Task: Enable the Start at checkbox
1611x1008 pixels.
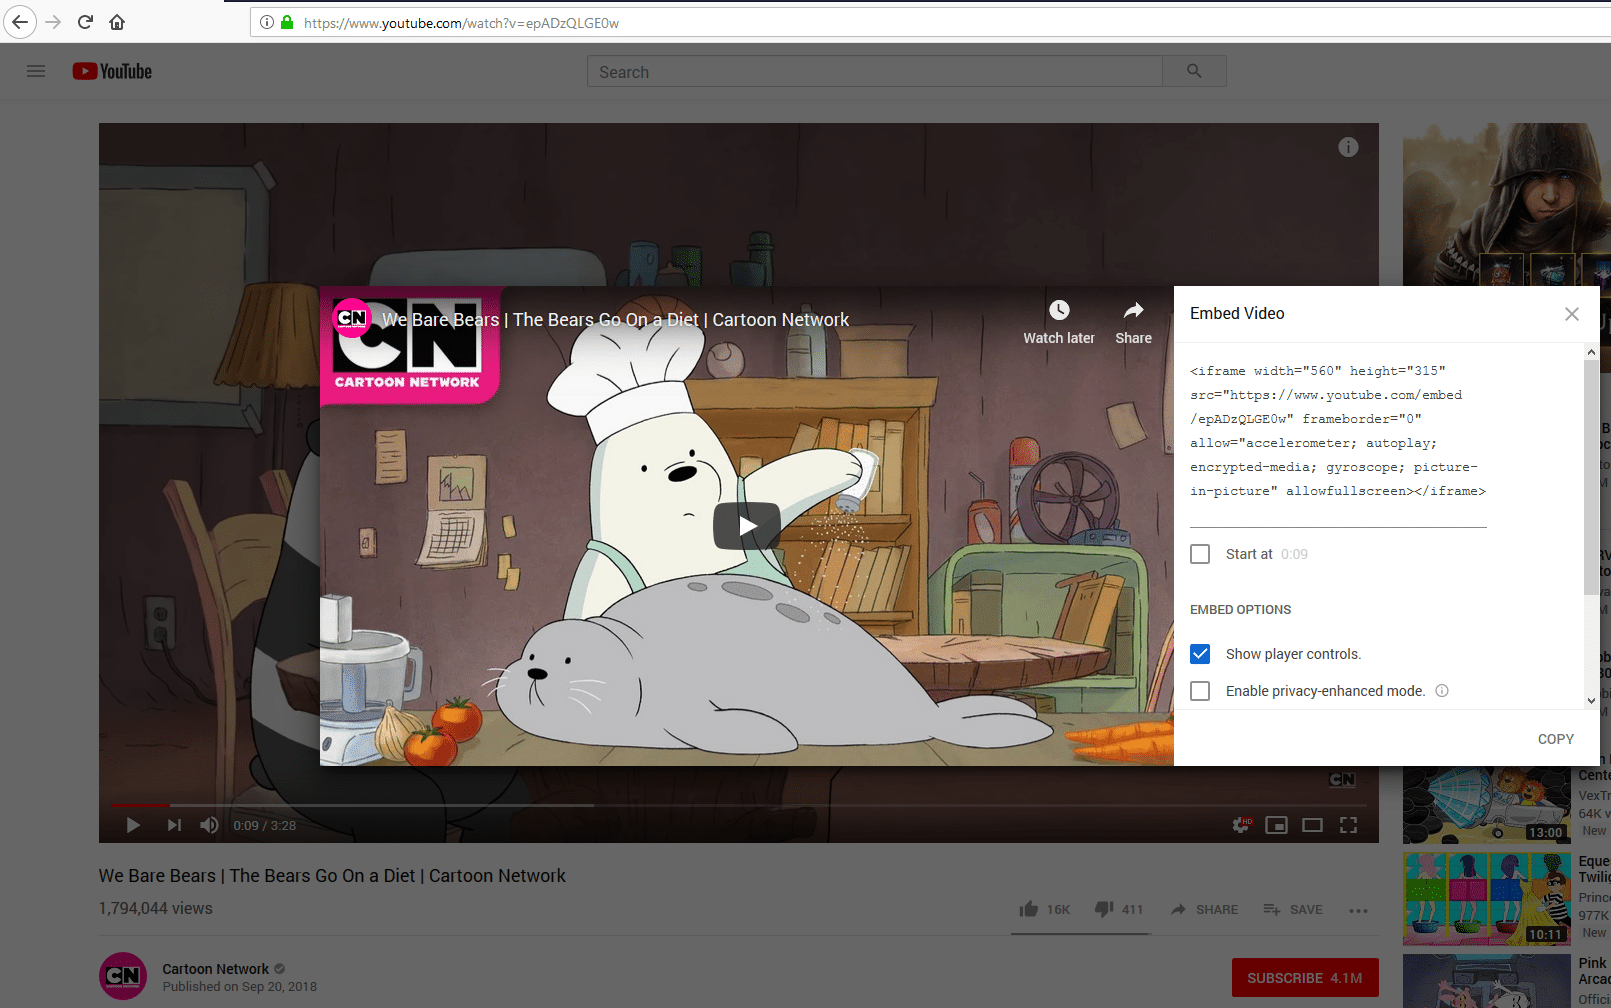Action: (x=1200, y=554)
